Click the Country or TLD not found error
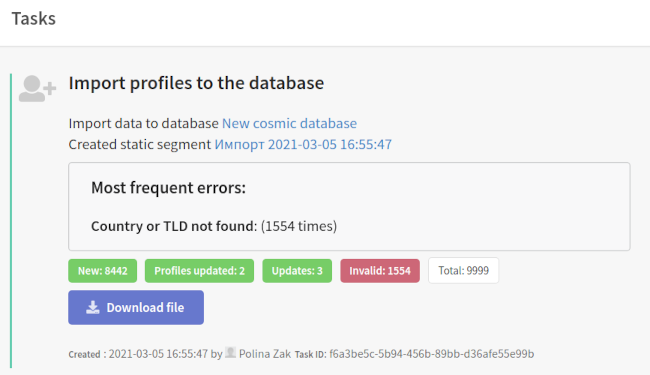The width and height of the screenshot is (650, 375). click(174, 226)
